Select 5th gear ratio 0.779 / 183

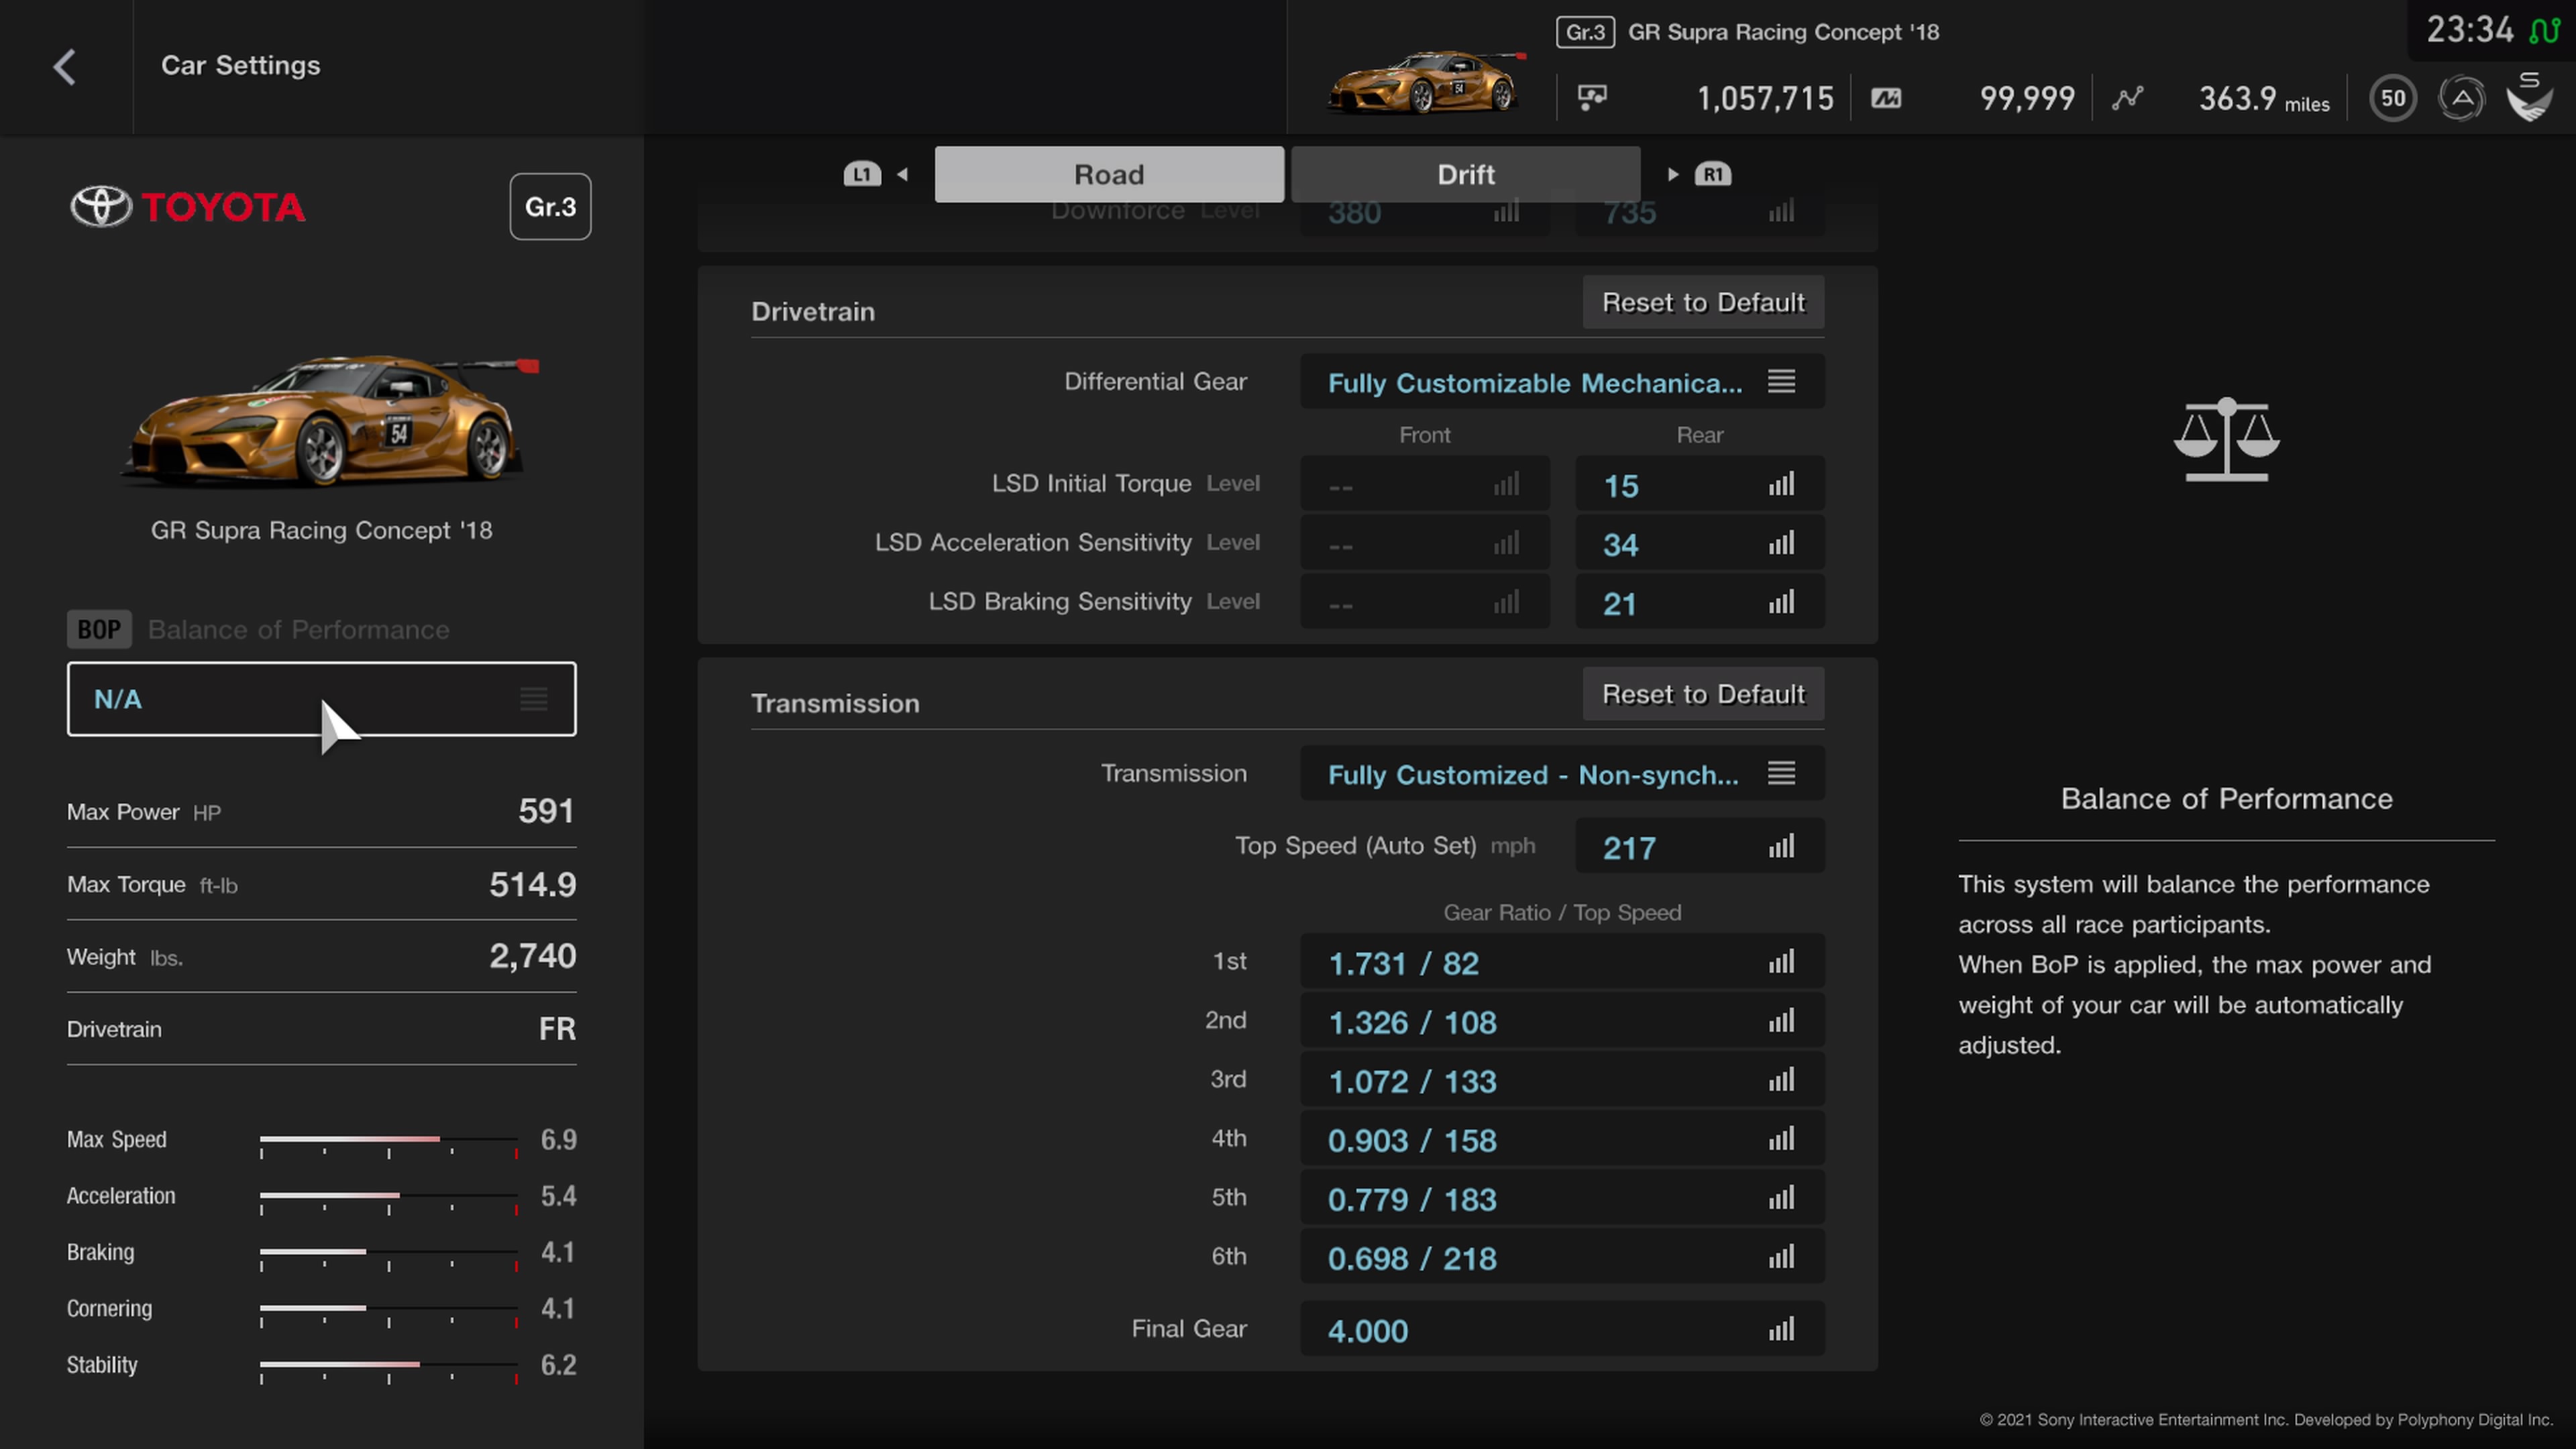coord(1562,1197)
